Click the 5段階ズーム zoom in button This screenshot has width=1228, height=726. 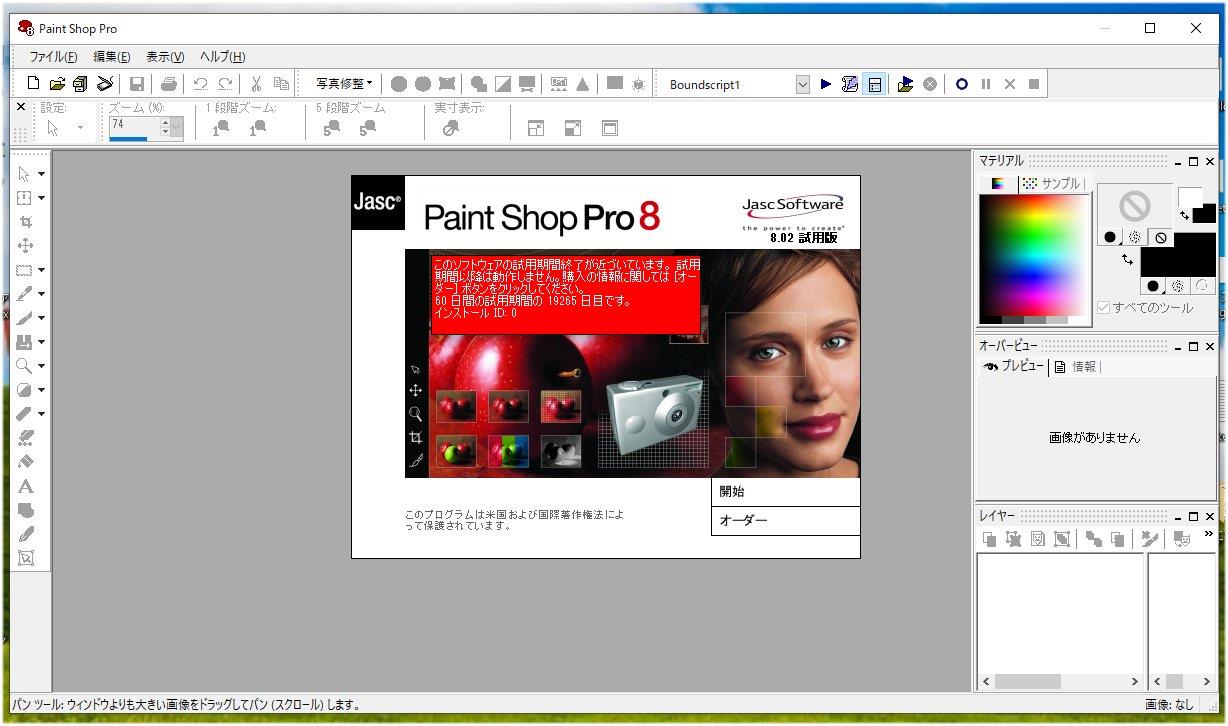368,128
